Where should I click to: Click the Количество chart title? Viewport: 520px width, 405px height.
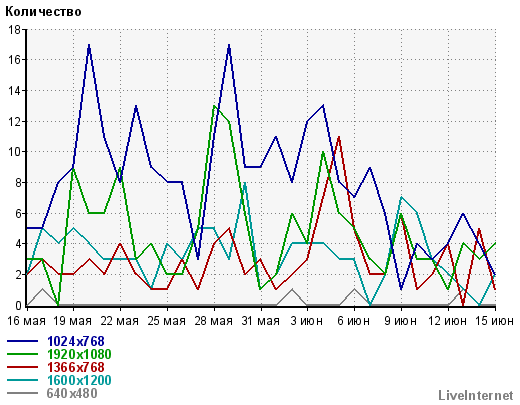pos(43,12)
